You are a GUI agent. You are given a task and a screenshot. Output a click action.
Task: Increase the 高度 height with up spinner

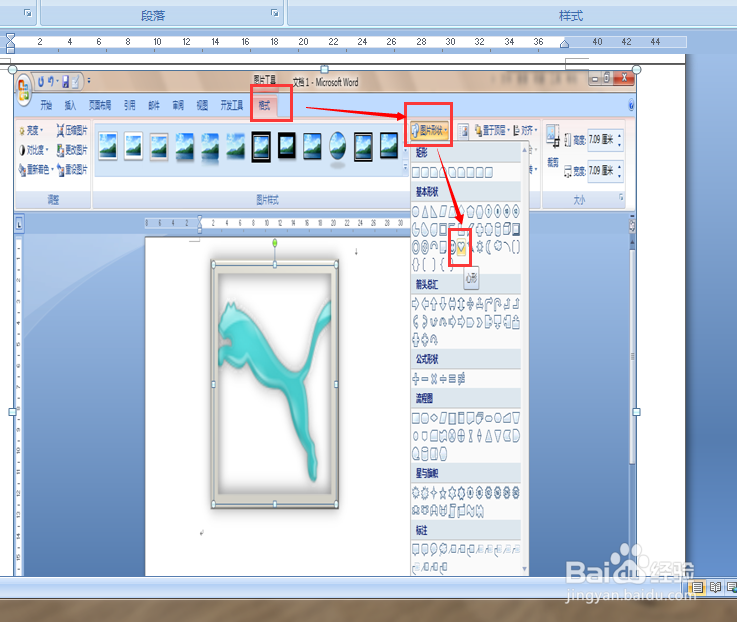pyautogui.click(x=619, y=136)
